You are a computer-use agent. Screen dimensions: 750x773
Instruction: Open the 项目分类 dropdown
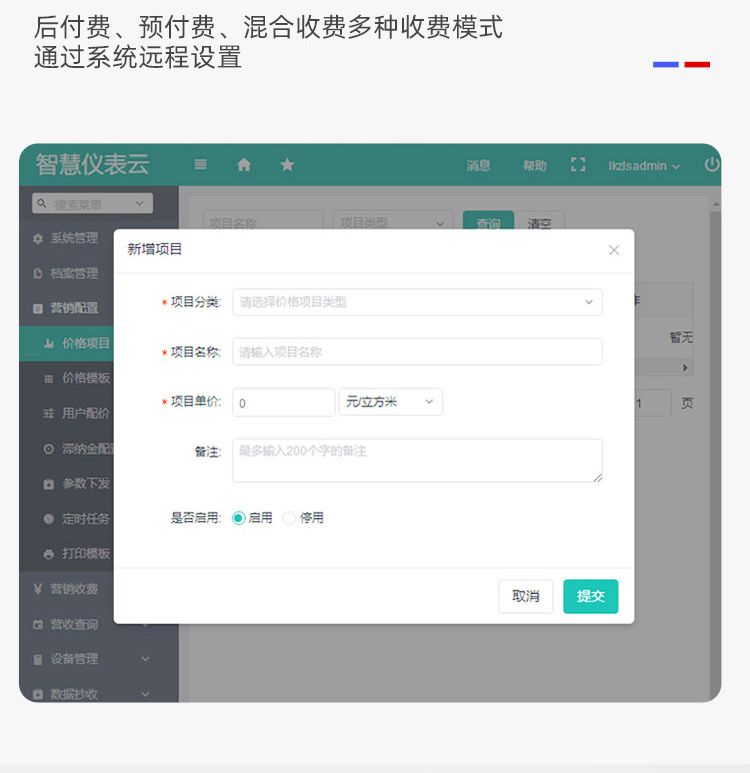point(417,302)
